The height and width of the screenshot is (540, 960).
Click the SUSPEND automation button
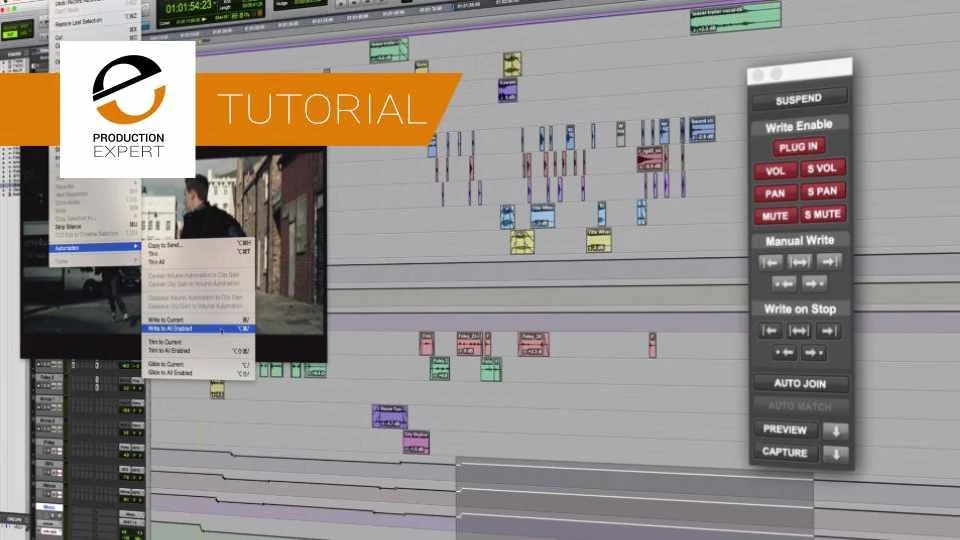coord(799,99)
